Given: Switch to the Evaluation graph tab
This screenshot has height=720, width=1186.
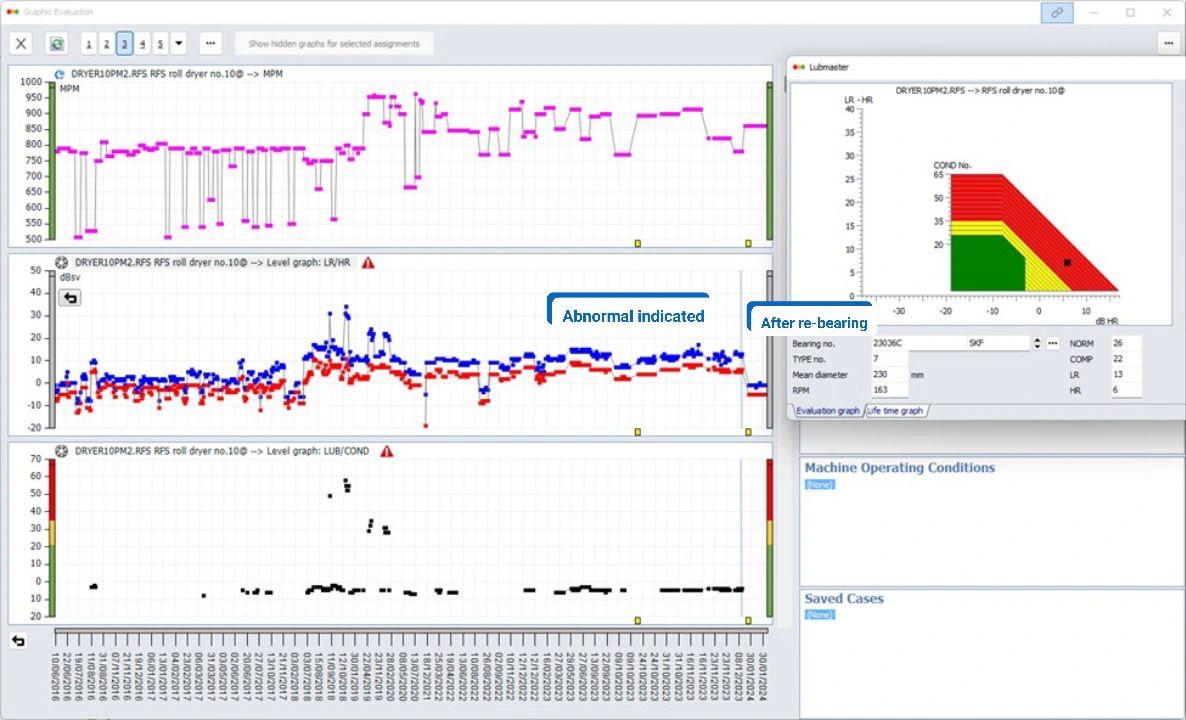Looking at the screenshot, I should click(827, 411).
